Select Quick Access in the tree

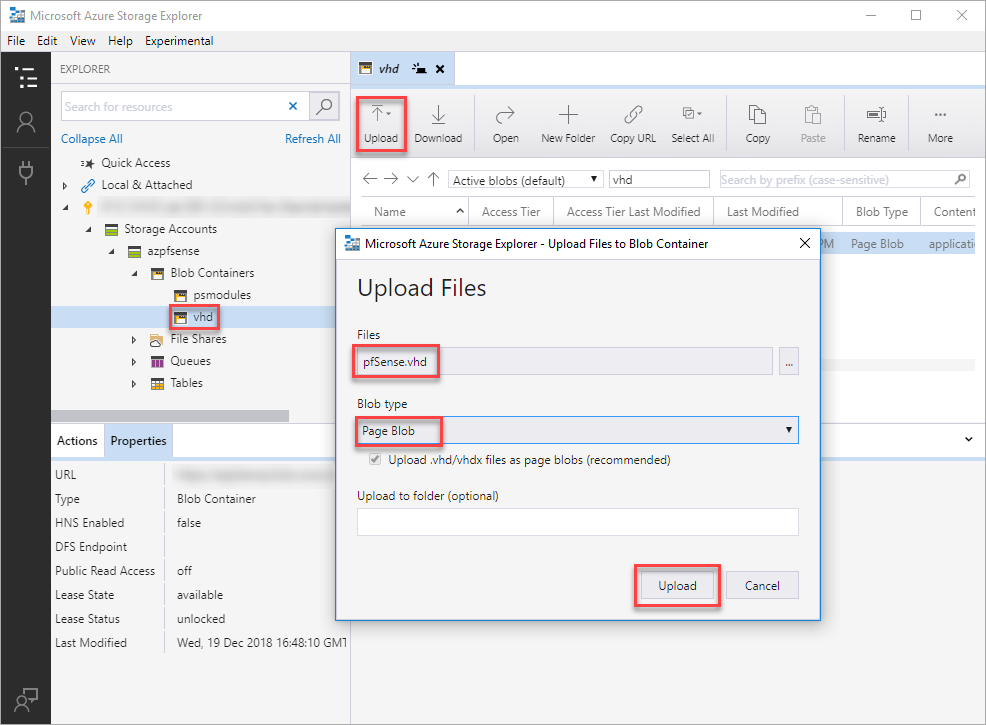(x=136, y=163)
